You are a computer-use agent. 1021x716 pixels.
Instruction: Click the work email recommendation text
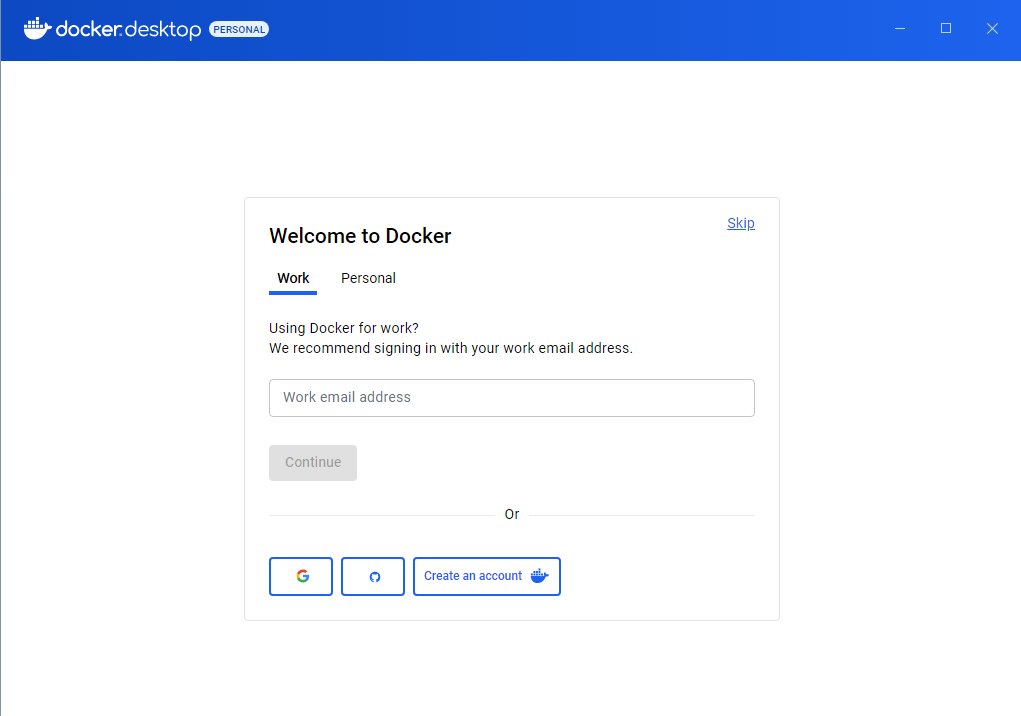450,348
